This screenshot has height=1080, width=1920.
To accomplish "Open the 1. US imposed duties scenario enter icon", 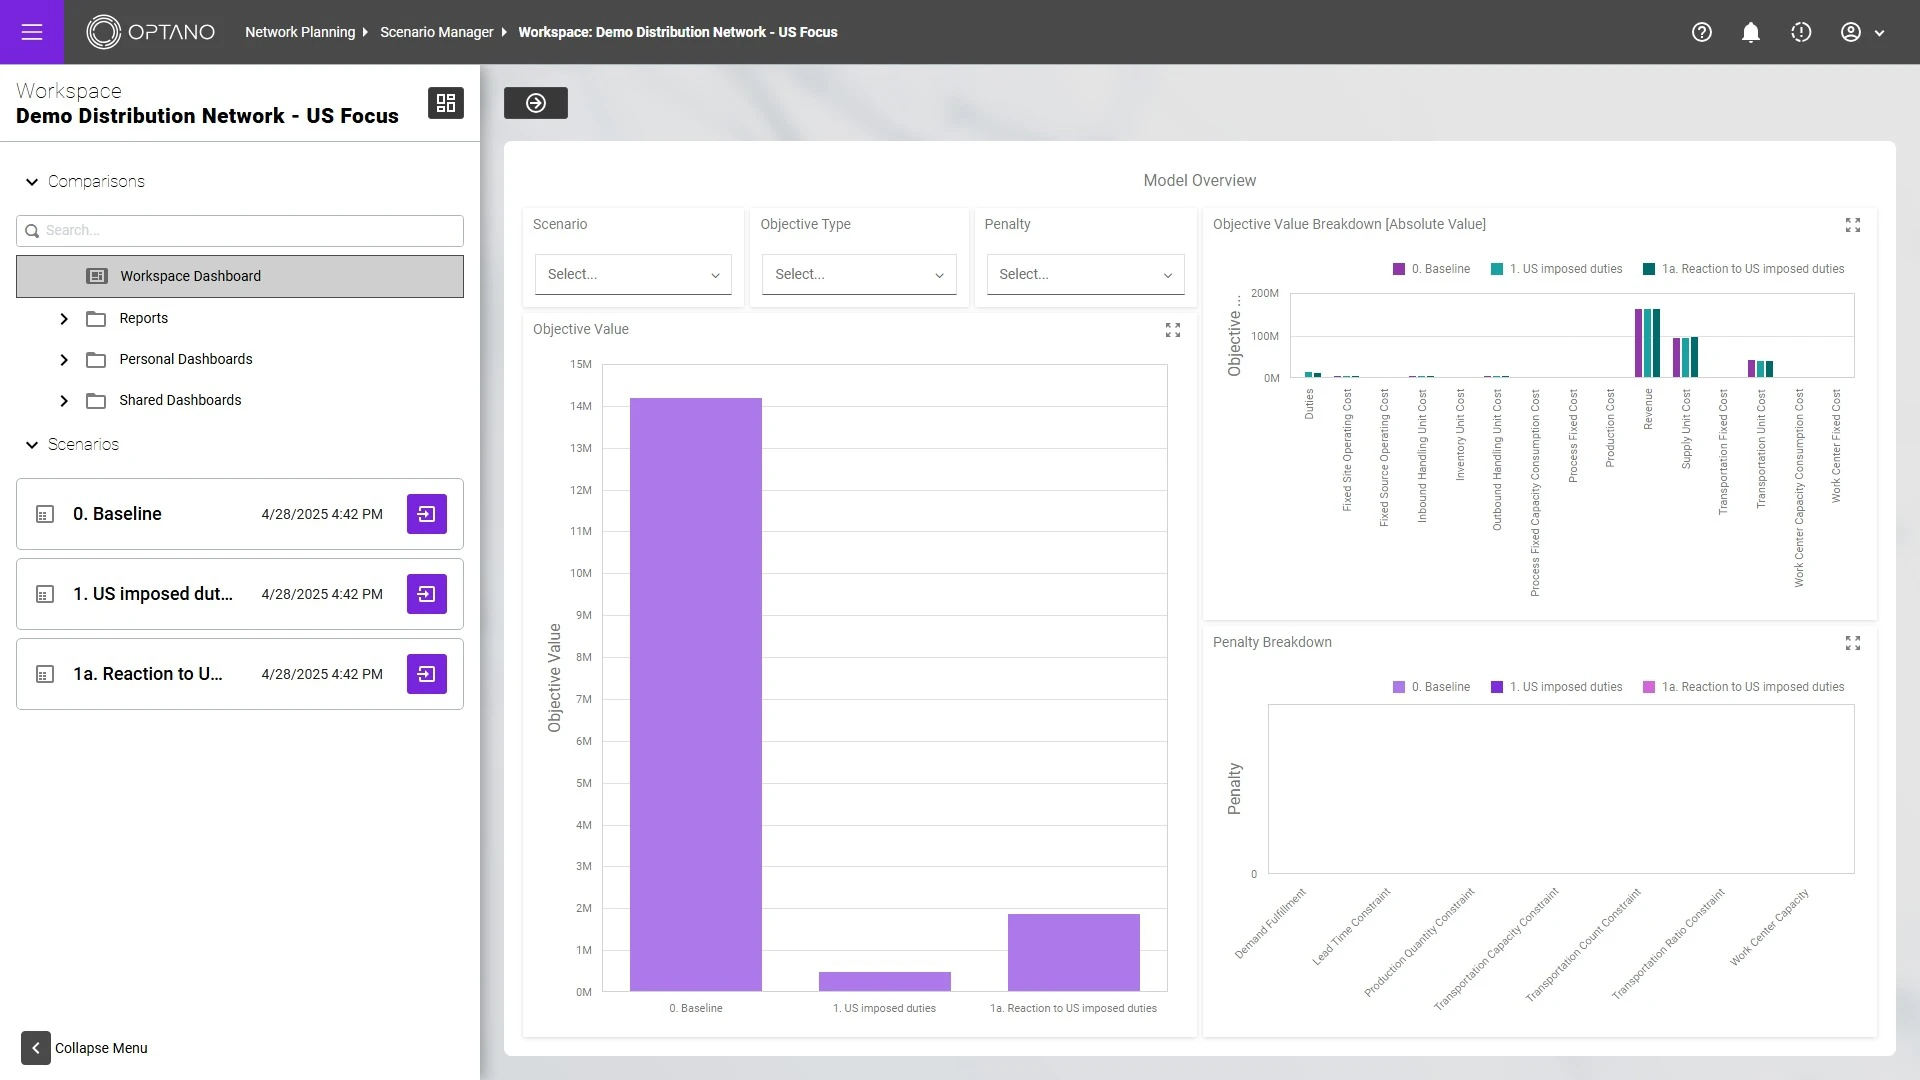I will pos(427,594).
